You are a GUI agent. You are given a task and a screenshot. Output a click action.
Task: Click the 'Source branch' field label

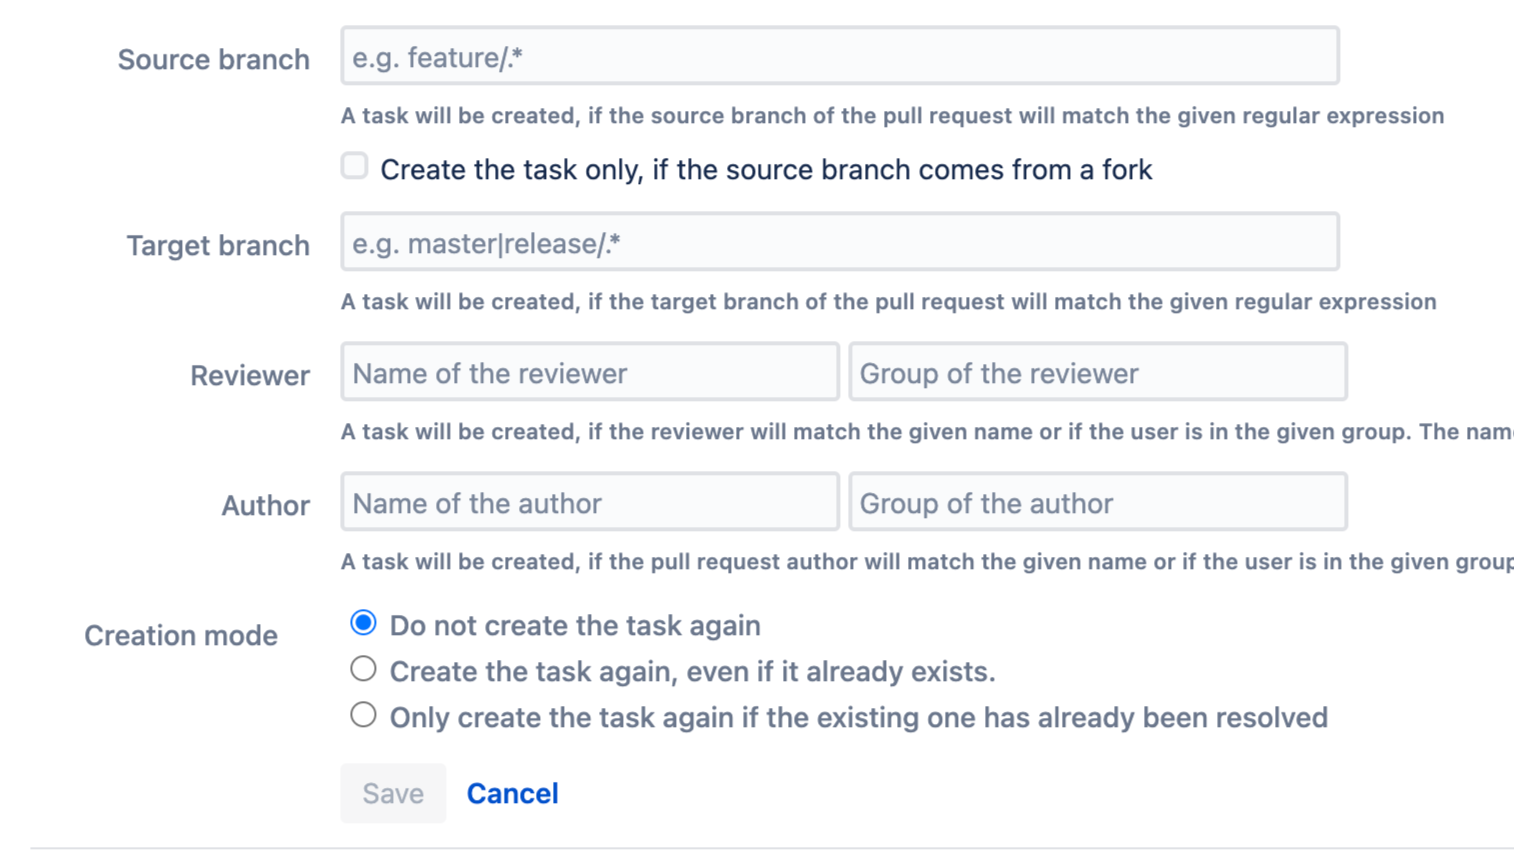tap(213, 60)
